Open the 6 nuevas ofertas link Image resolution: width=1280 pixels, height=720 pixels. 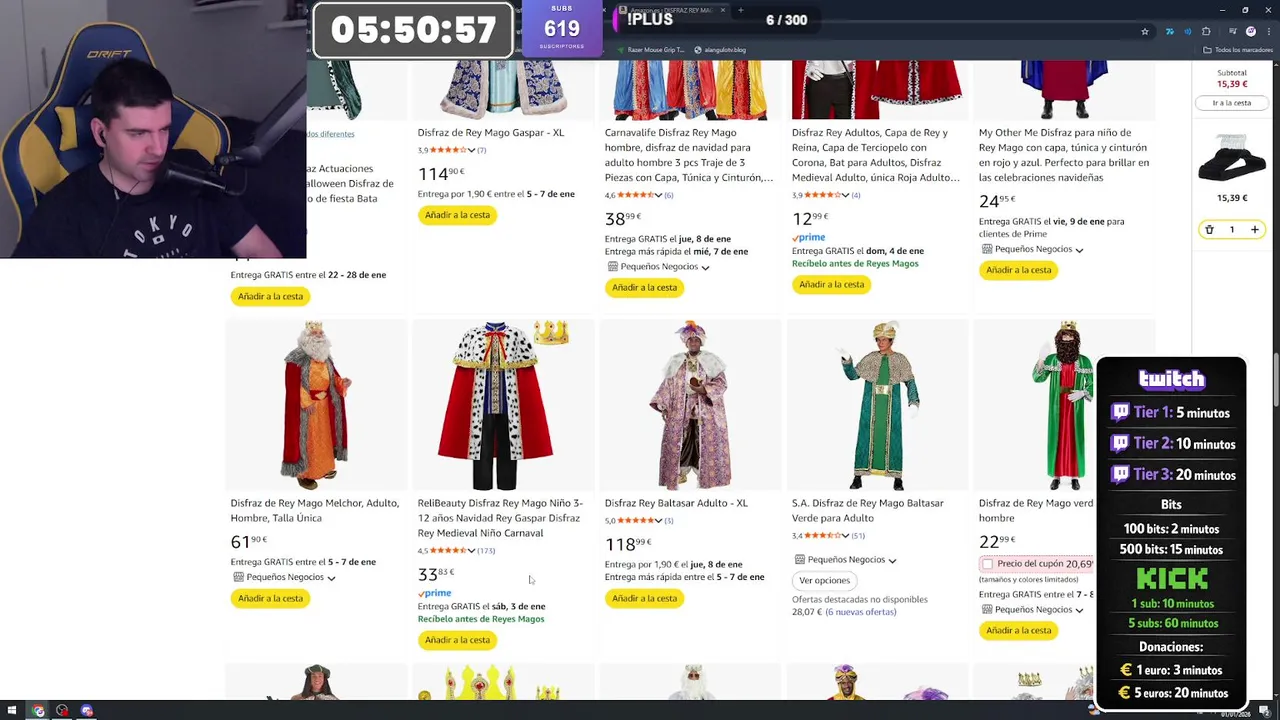point(860,612)
